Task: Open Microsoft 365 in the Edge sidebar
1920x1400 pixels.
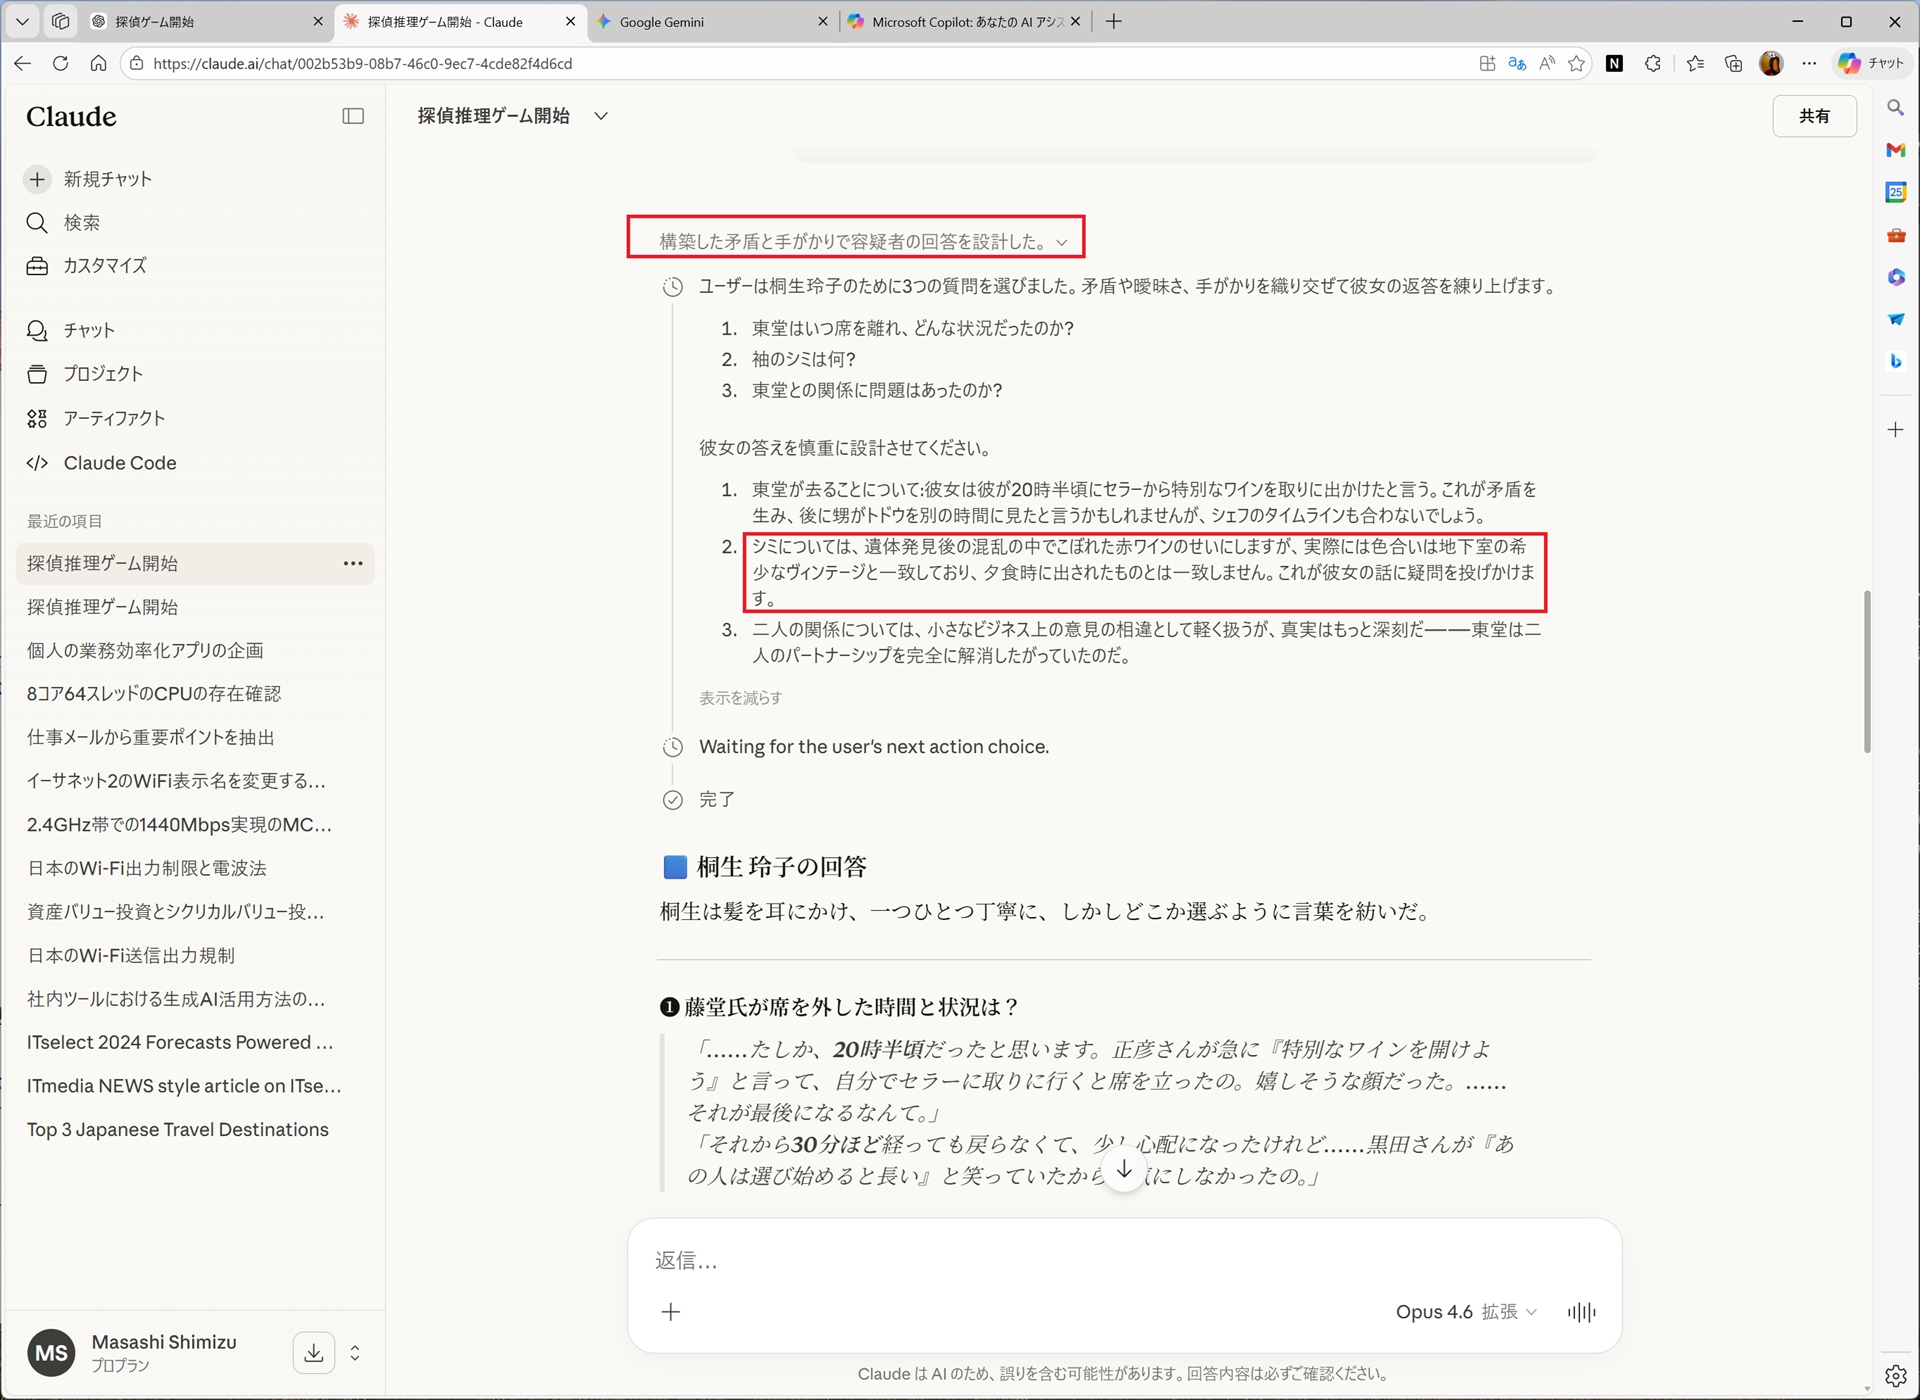Action: 1895,277
